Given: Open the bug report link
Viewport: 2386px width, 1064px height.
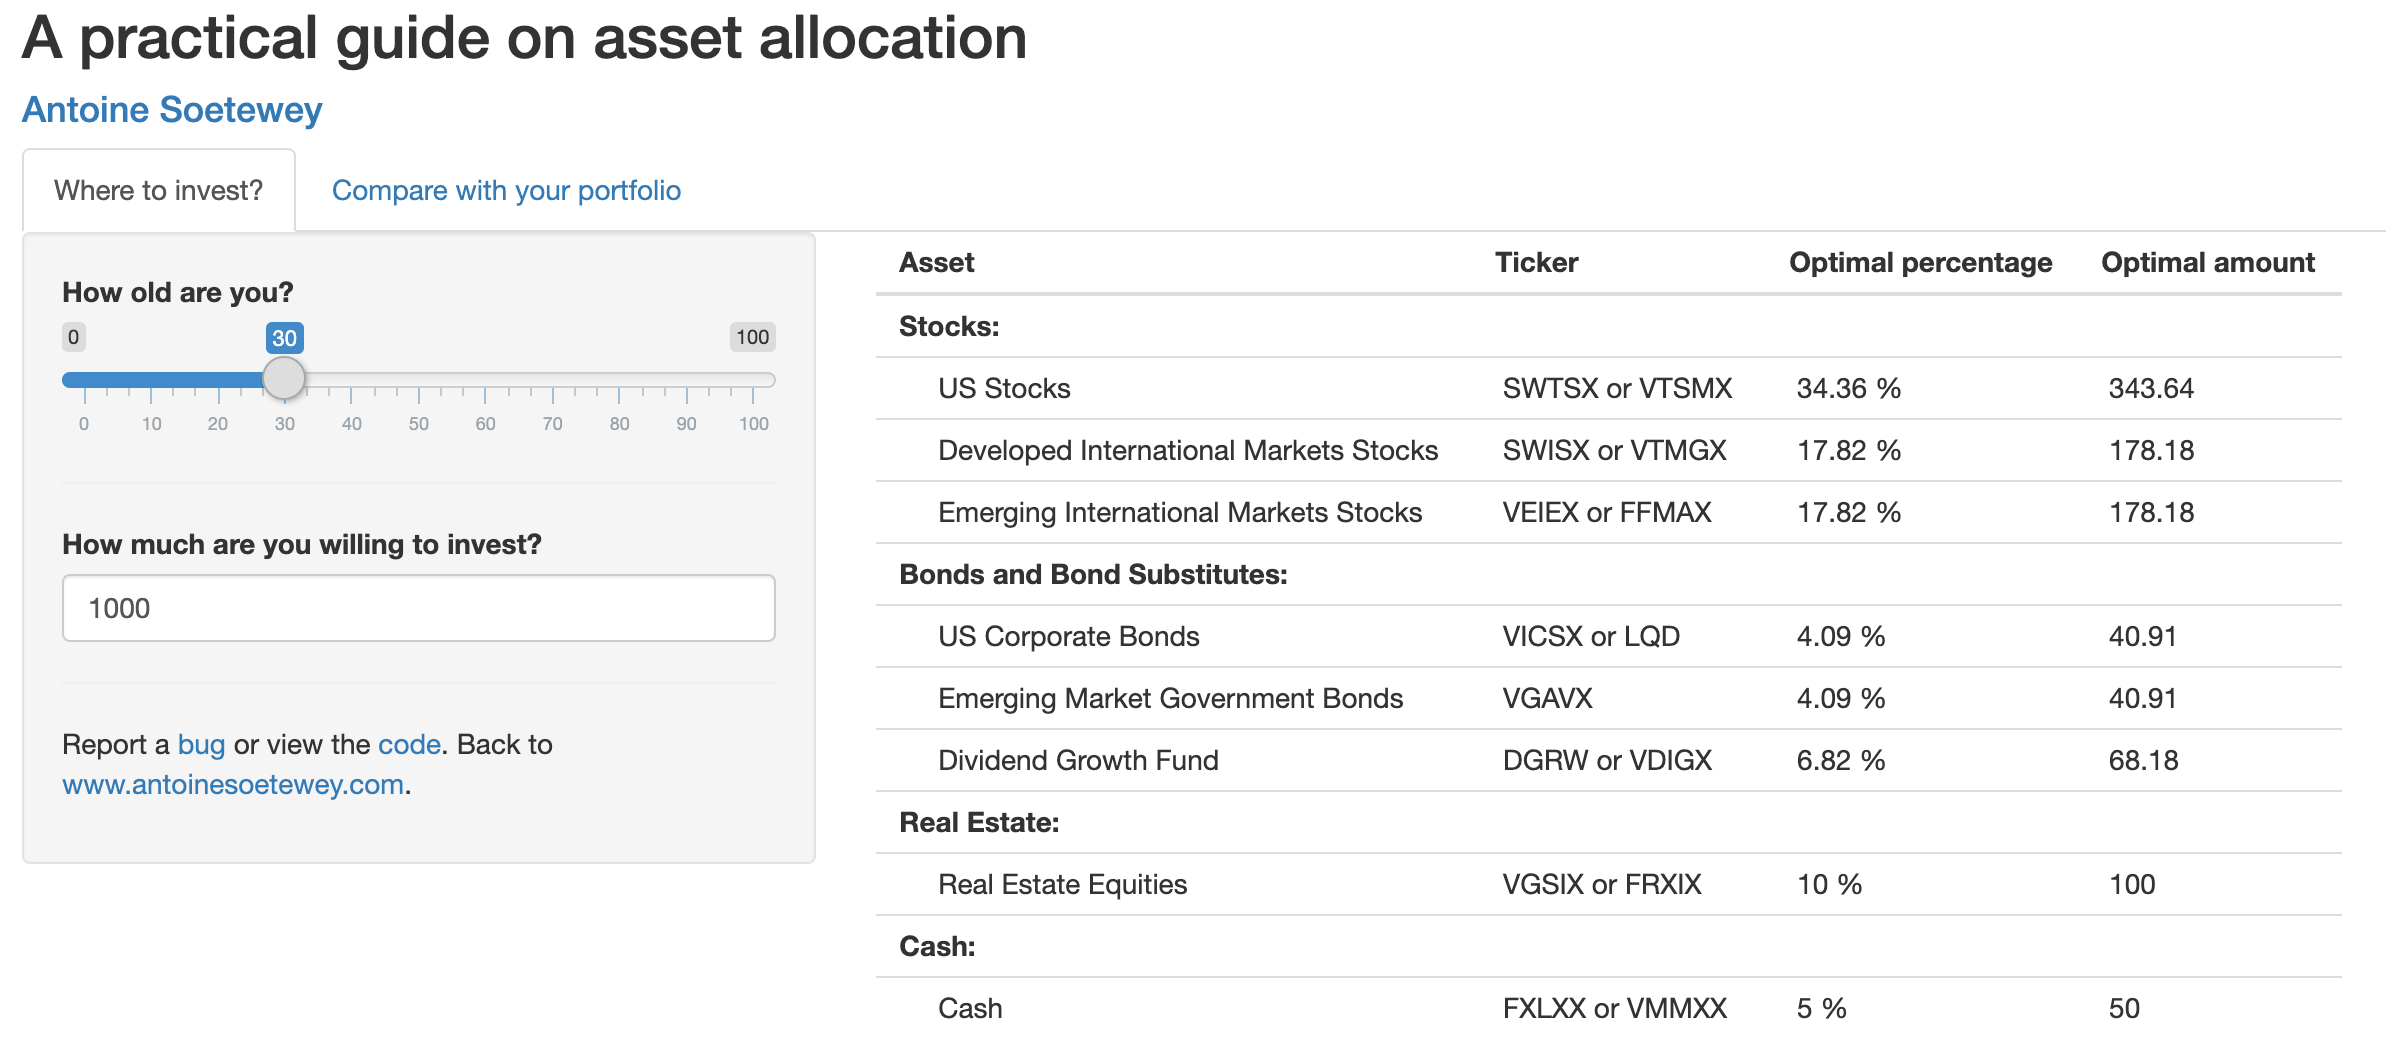Looking at the screenshot, I should [201, 744].
